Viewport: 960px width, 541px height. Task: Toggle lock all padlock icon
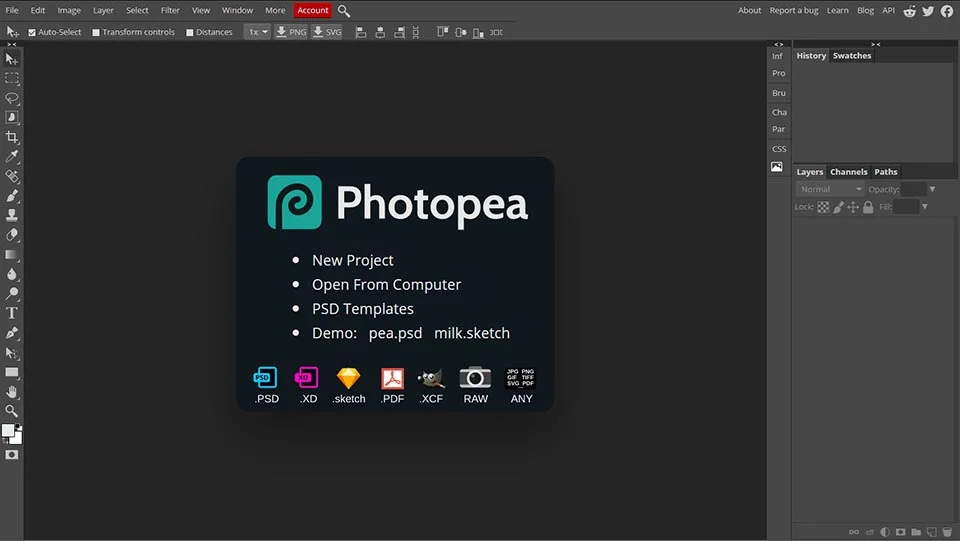(868, 207)
